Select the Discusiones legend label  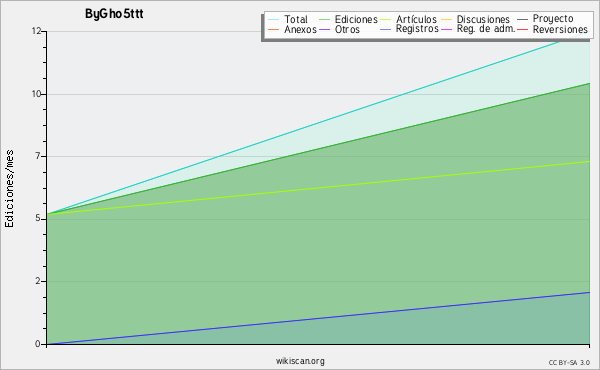tap(483, 19)
